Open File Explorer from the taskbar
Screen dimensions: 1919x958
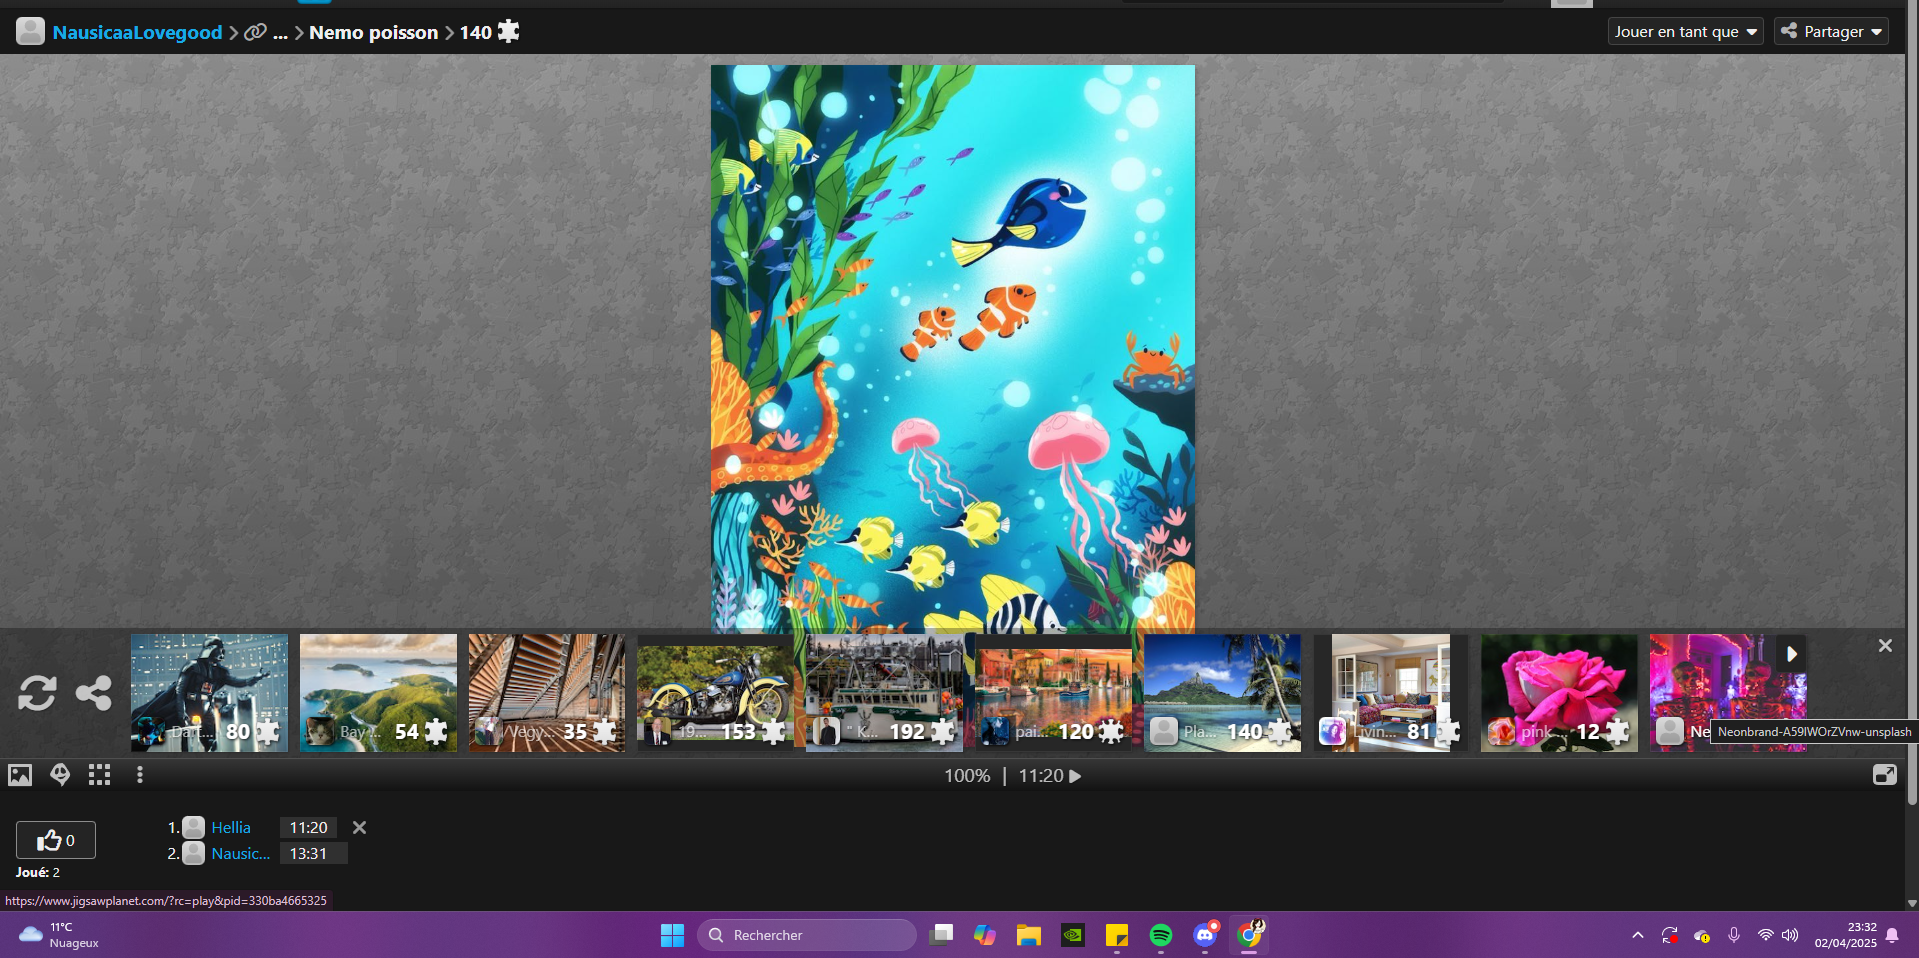tap(1029, 935)
